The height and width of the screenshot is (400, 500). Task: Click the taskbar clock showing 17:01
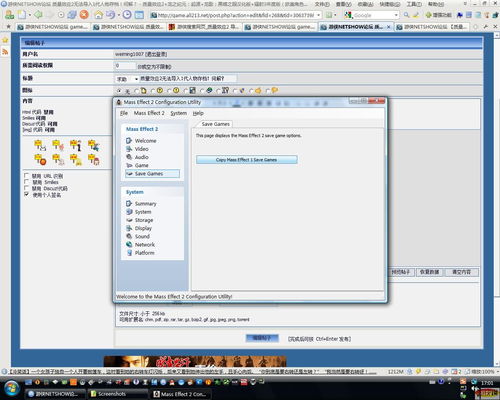pos(487,383)
